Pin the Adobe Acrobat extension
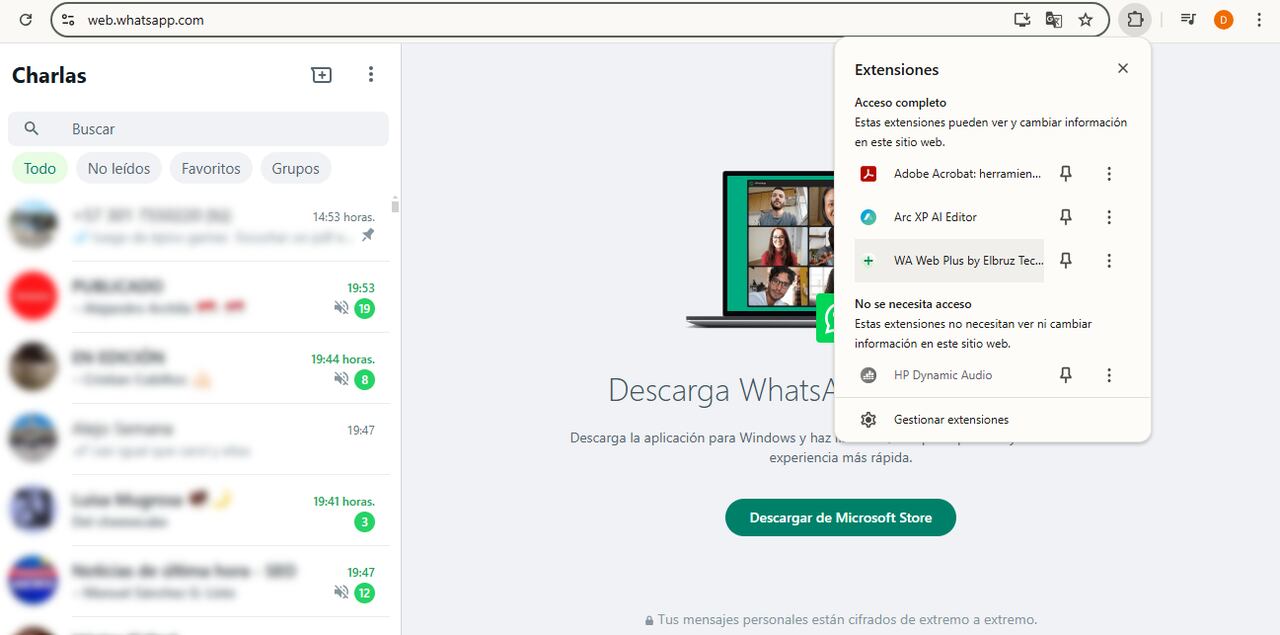Viewport: 1280px width, 635px height. [1065, 173]
